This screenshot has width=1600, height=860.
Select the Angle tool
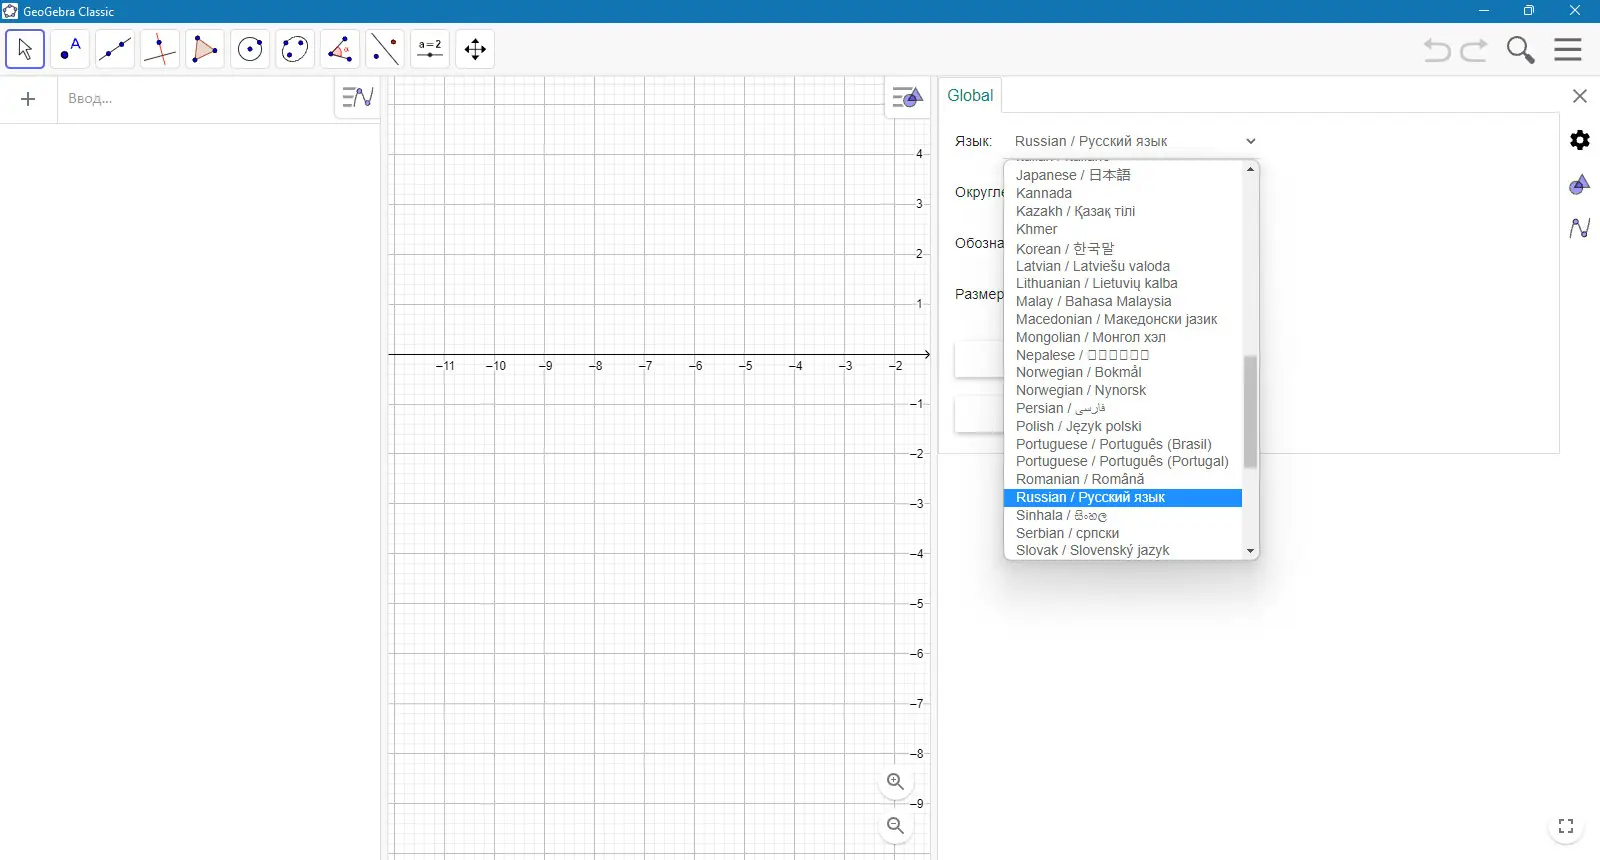[x=340, y=49]
